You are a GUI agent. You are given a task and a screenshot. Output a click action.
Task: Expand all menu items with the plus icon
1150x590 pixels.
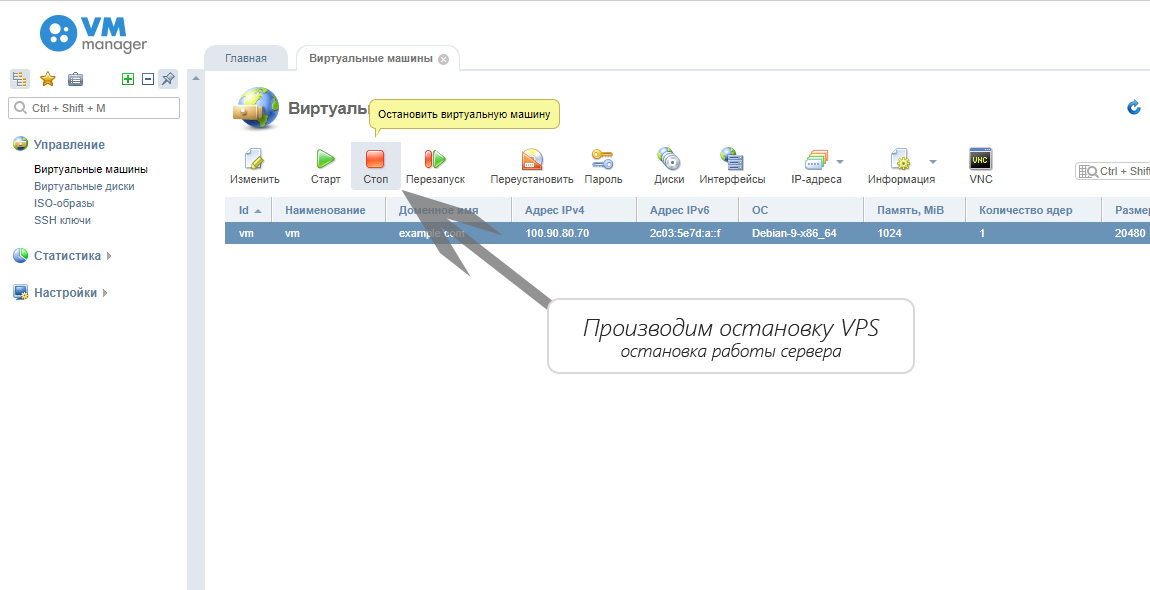coord(128,79)
